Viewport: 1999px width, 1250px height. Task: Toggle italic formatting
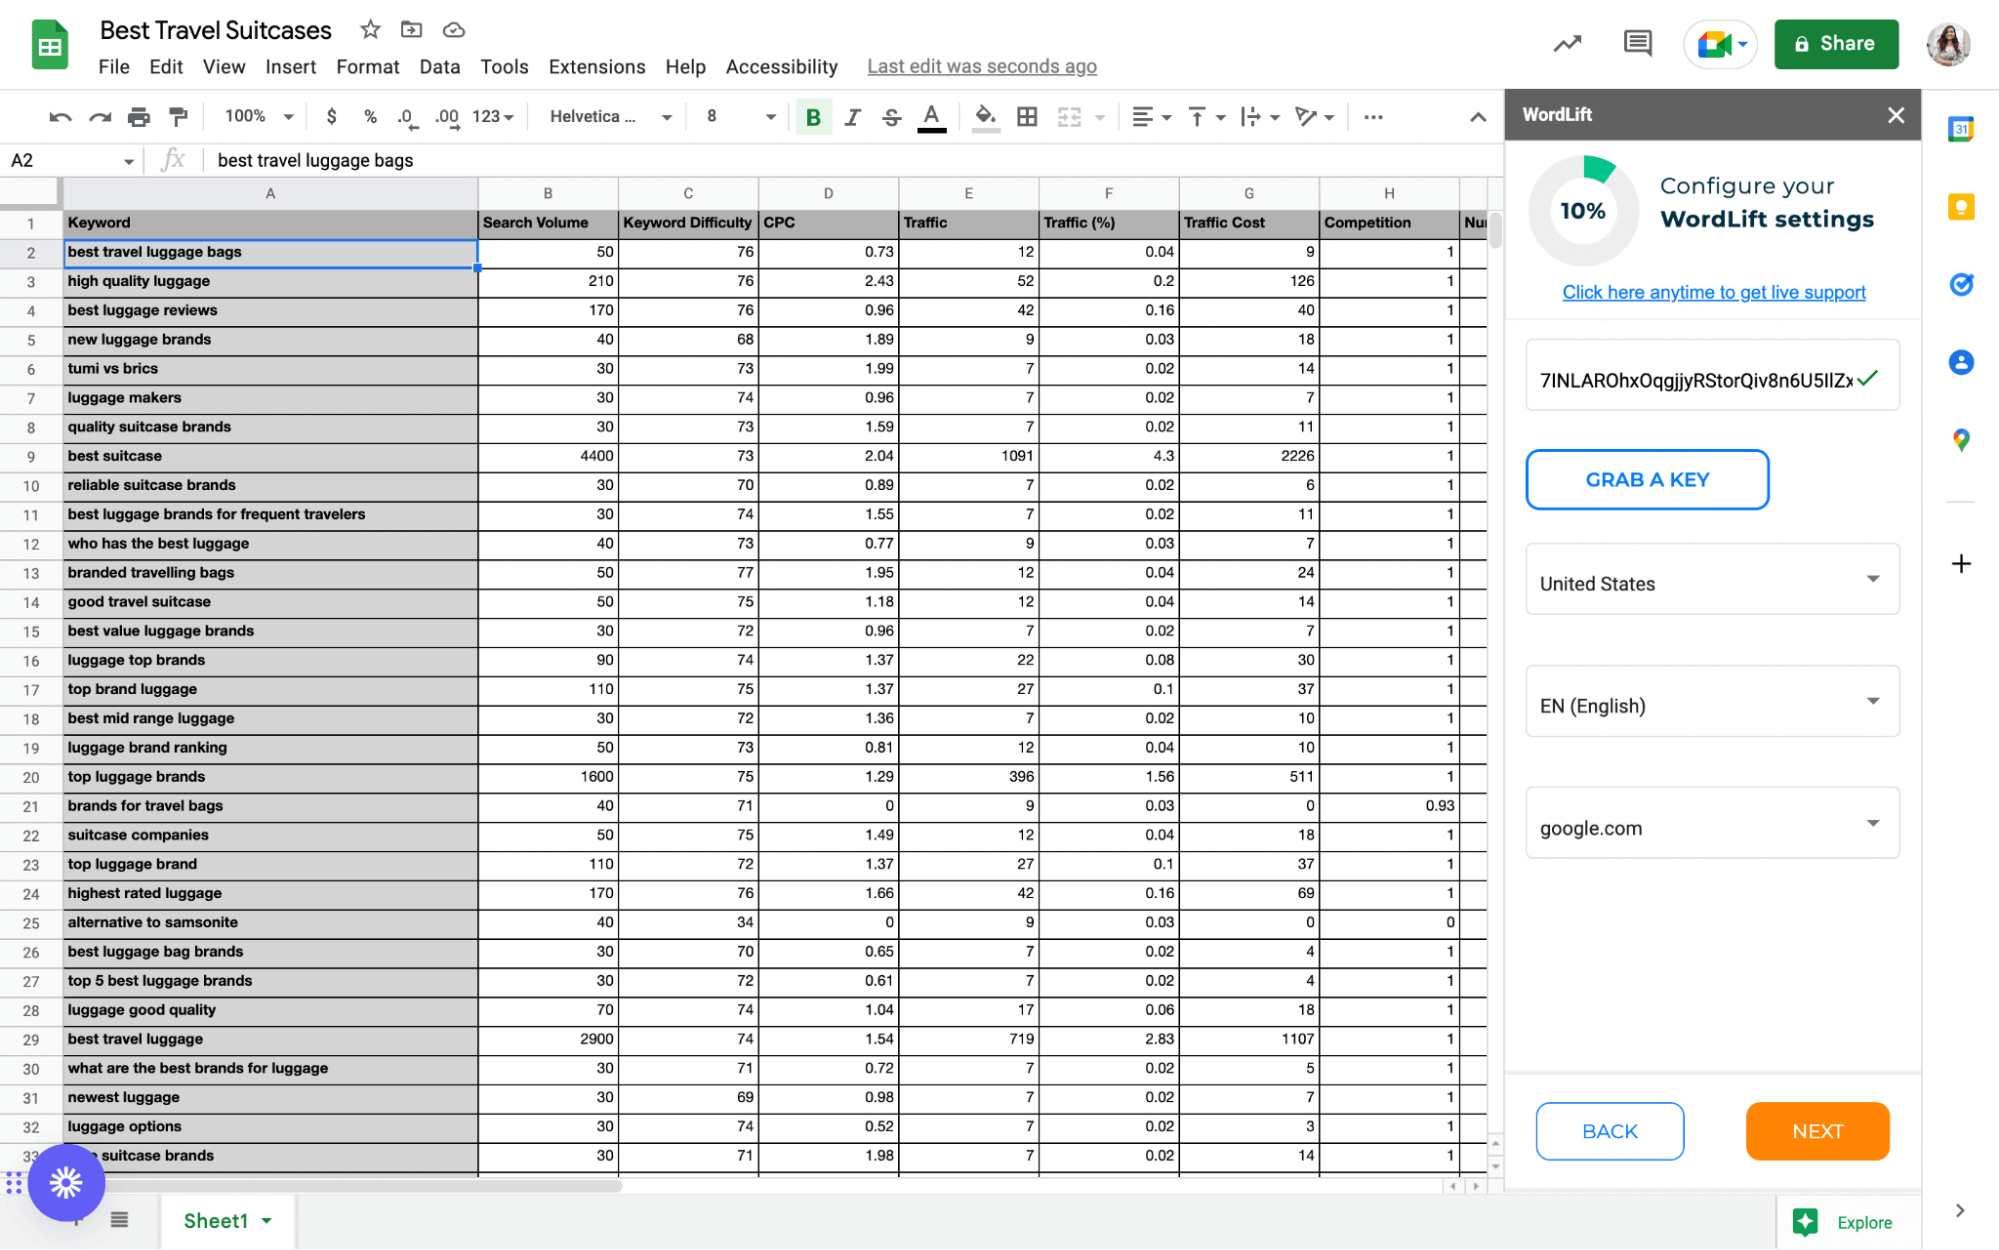[x=852, y=117]
